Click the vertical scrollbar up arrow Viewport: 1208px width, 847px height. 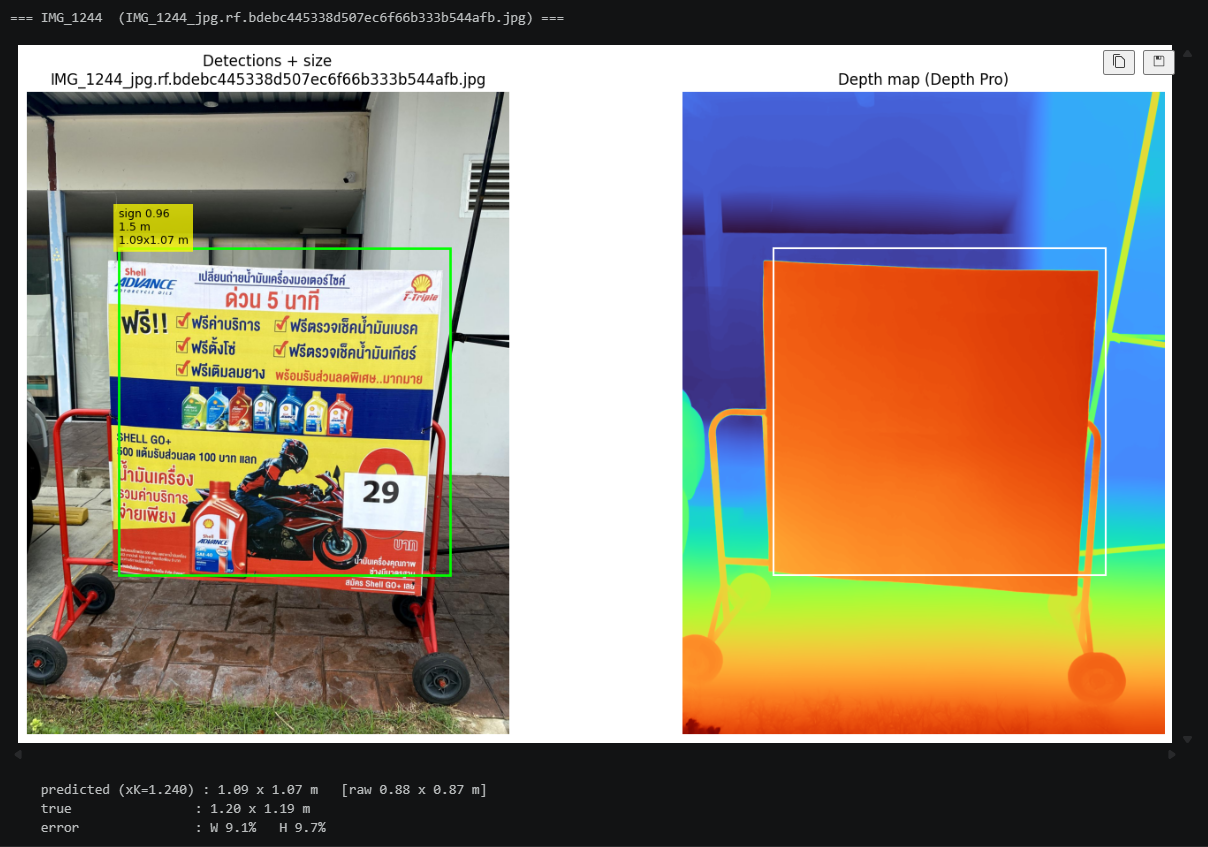click(x=1188, y=53)
